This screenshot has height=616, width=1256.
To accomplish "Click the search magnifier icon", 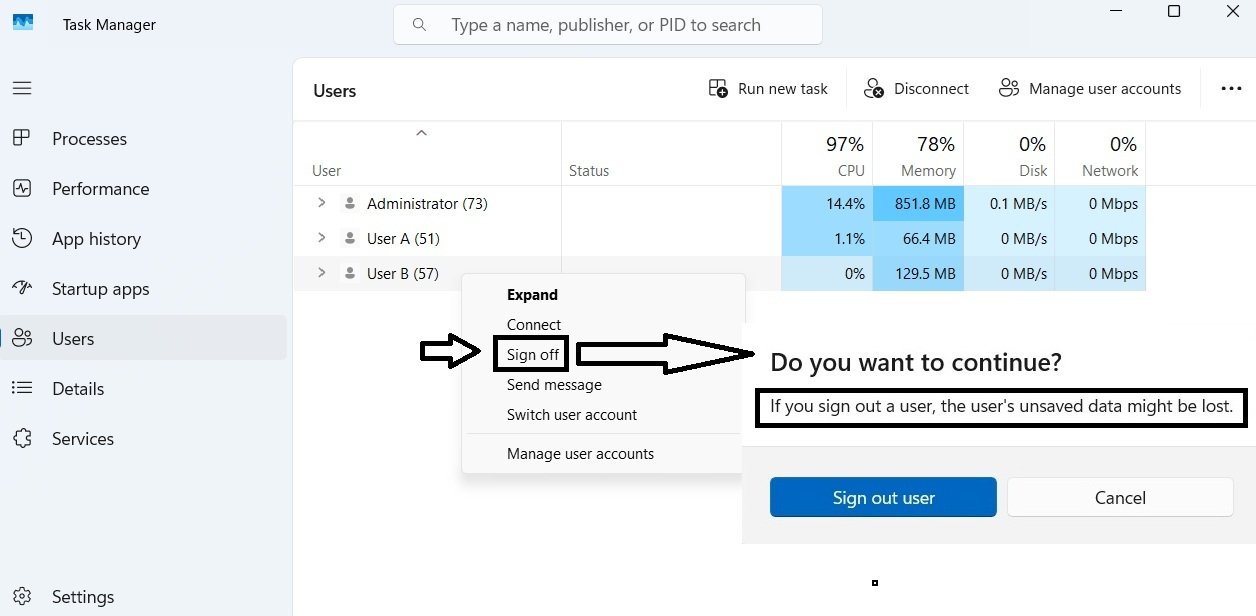I will click(x=419, y=24).
